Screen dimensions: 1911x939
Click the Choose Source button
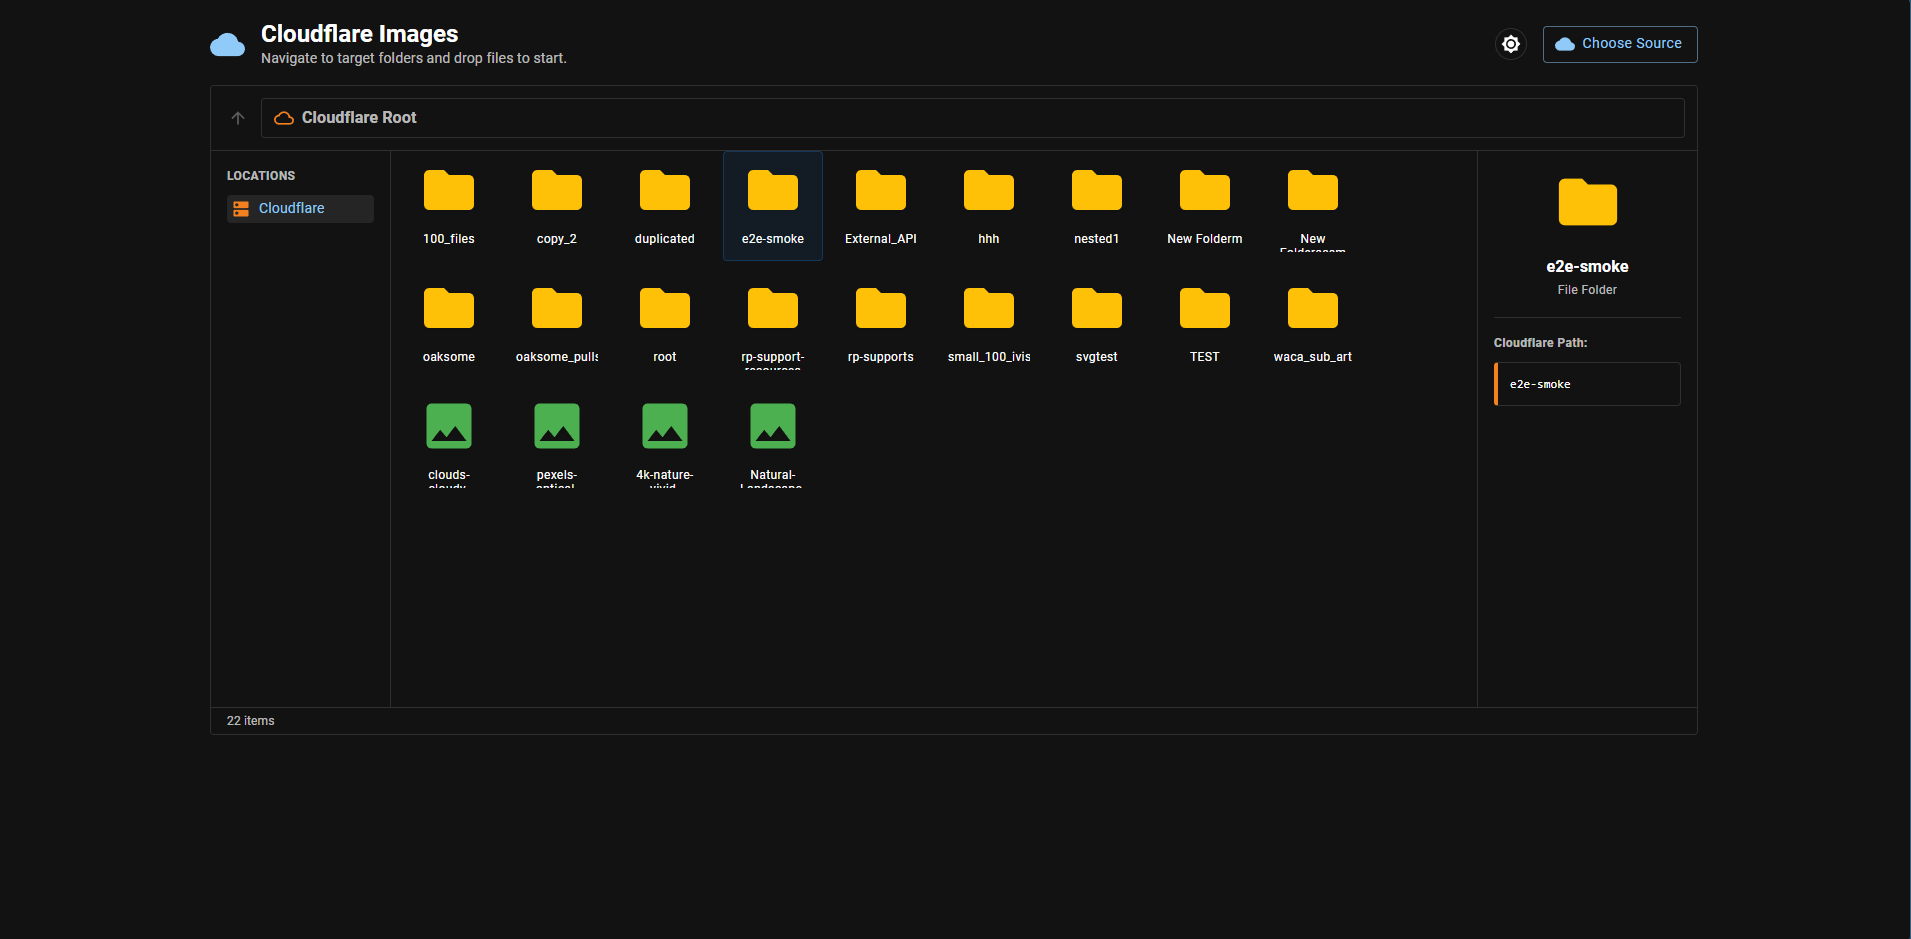click(1620, 44)
